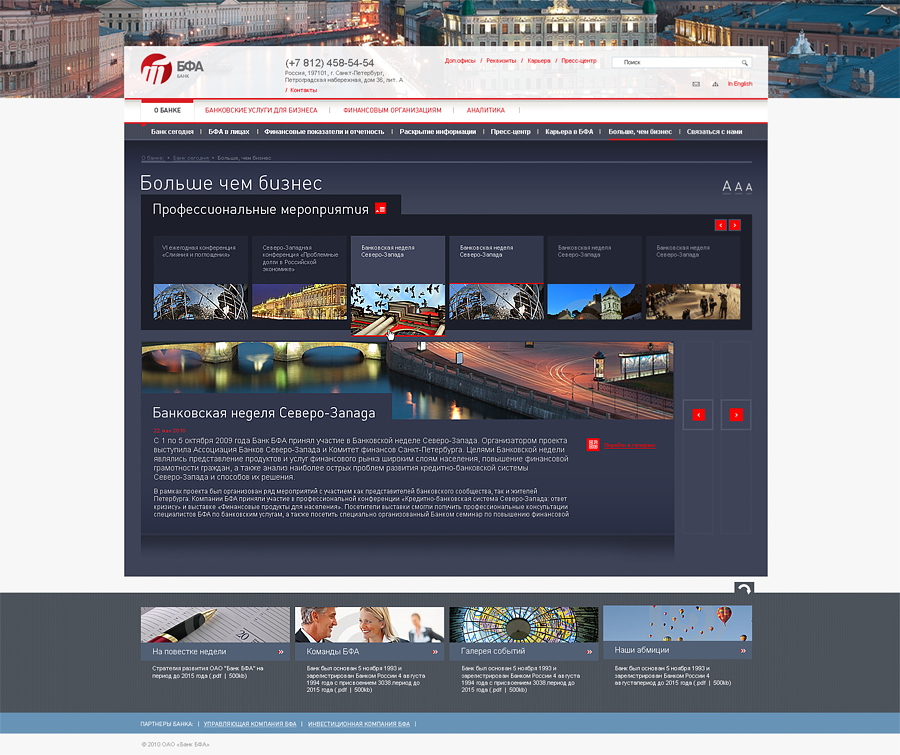This screenshot has width=900, height=755.
Task: Click previous arrow in events carousel
Action: (721, 225)
